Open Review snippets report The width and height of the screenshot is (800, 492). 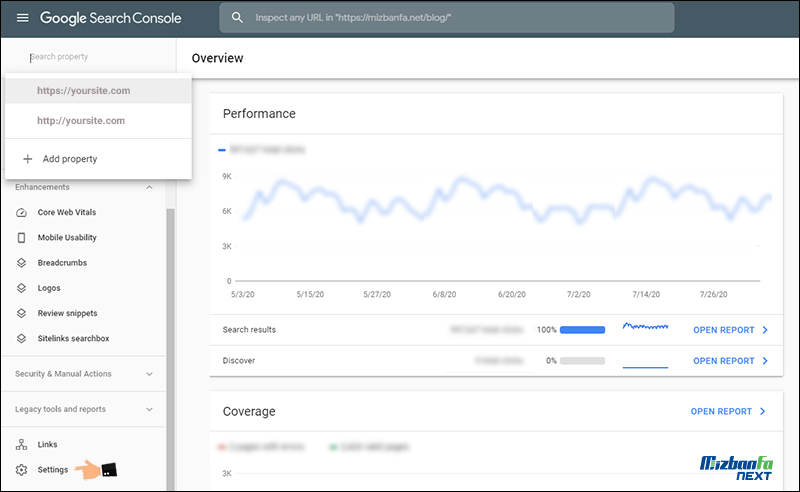(67, 313)
